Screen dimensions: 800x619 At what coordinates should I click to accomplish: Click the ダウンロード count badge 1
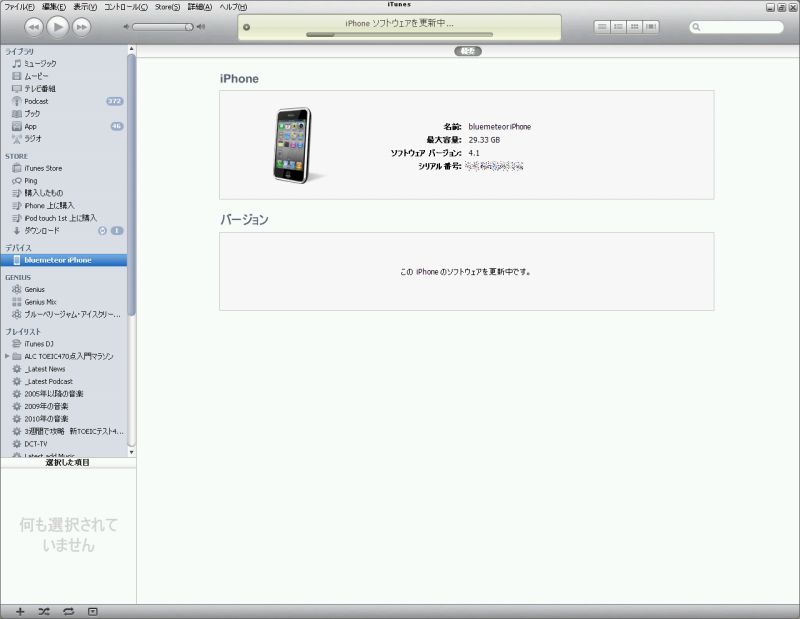[x=117, y=231]
